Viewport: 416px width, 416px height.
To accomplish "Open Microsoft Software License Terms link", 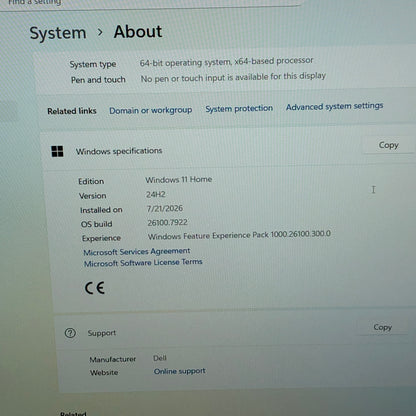I will pos(143,263).
